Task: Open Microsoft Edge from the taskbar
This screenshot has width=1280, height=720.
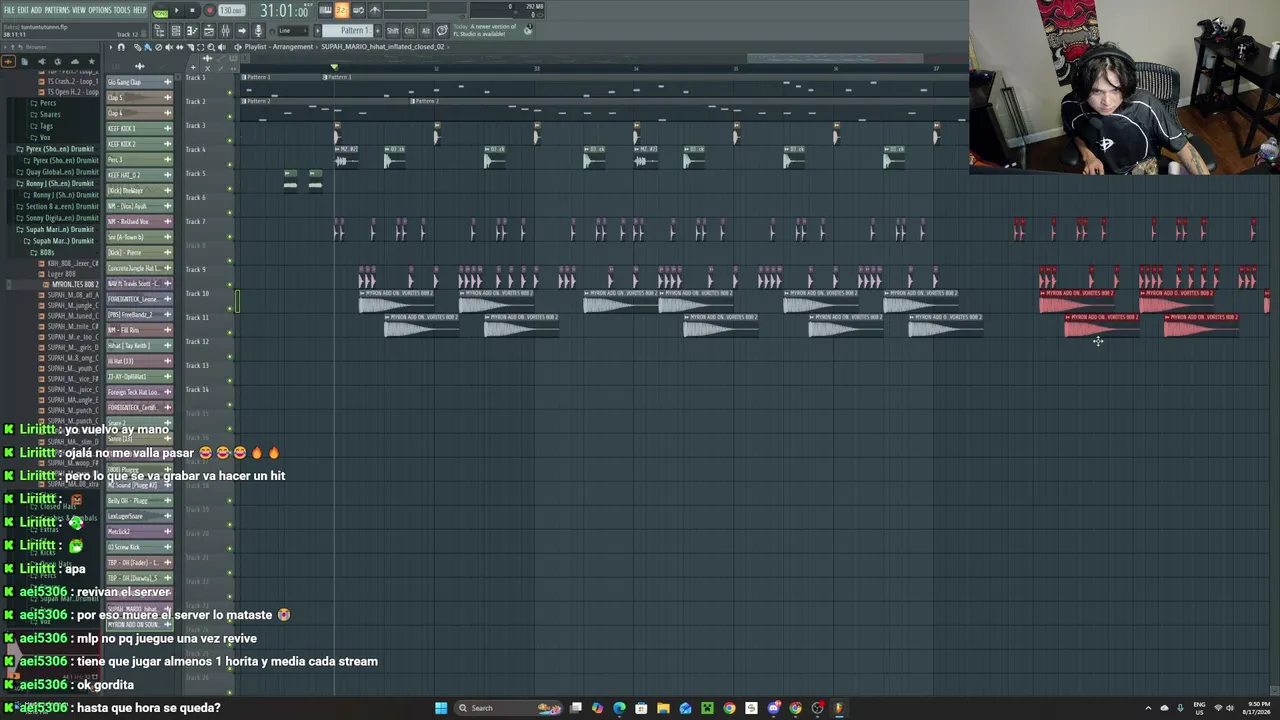Action: tap(619, 708)
